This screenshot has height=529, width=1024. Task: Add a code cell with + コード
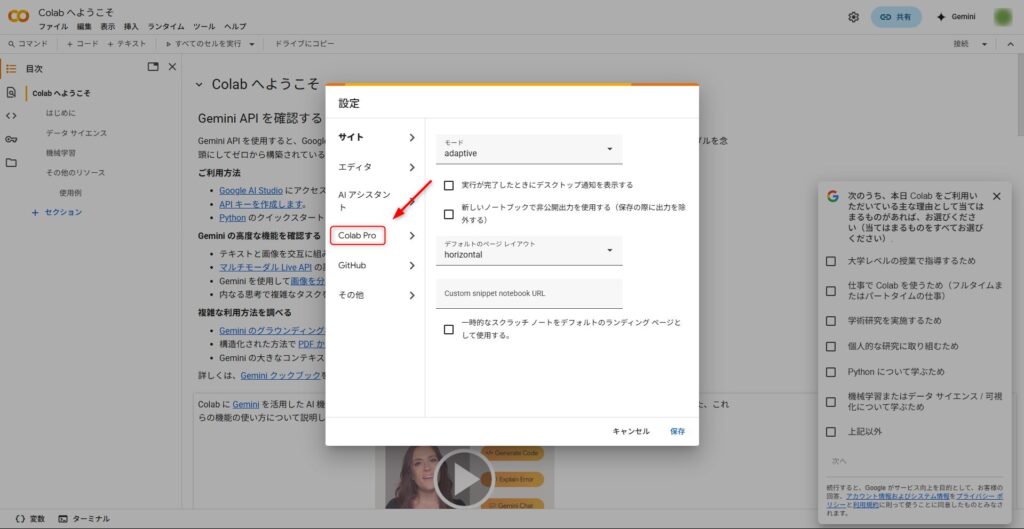coord(83,44)
